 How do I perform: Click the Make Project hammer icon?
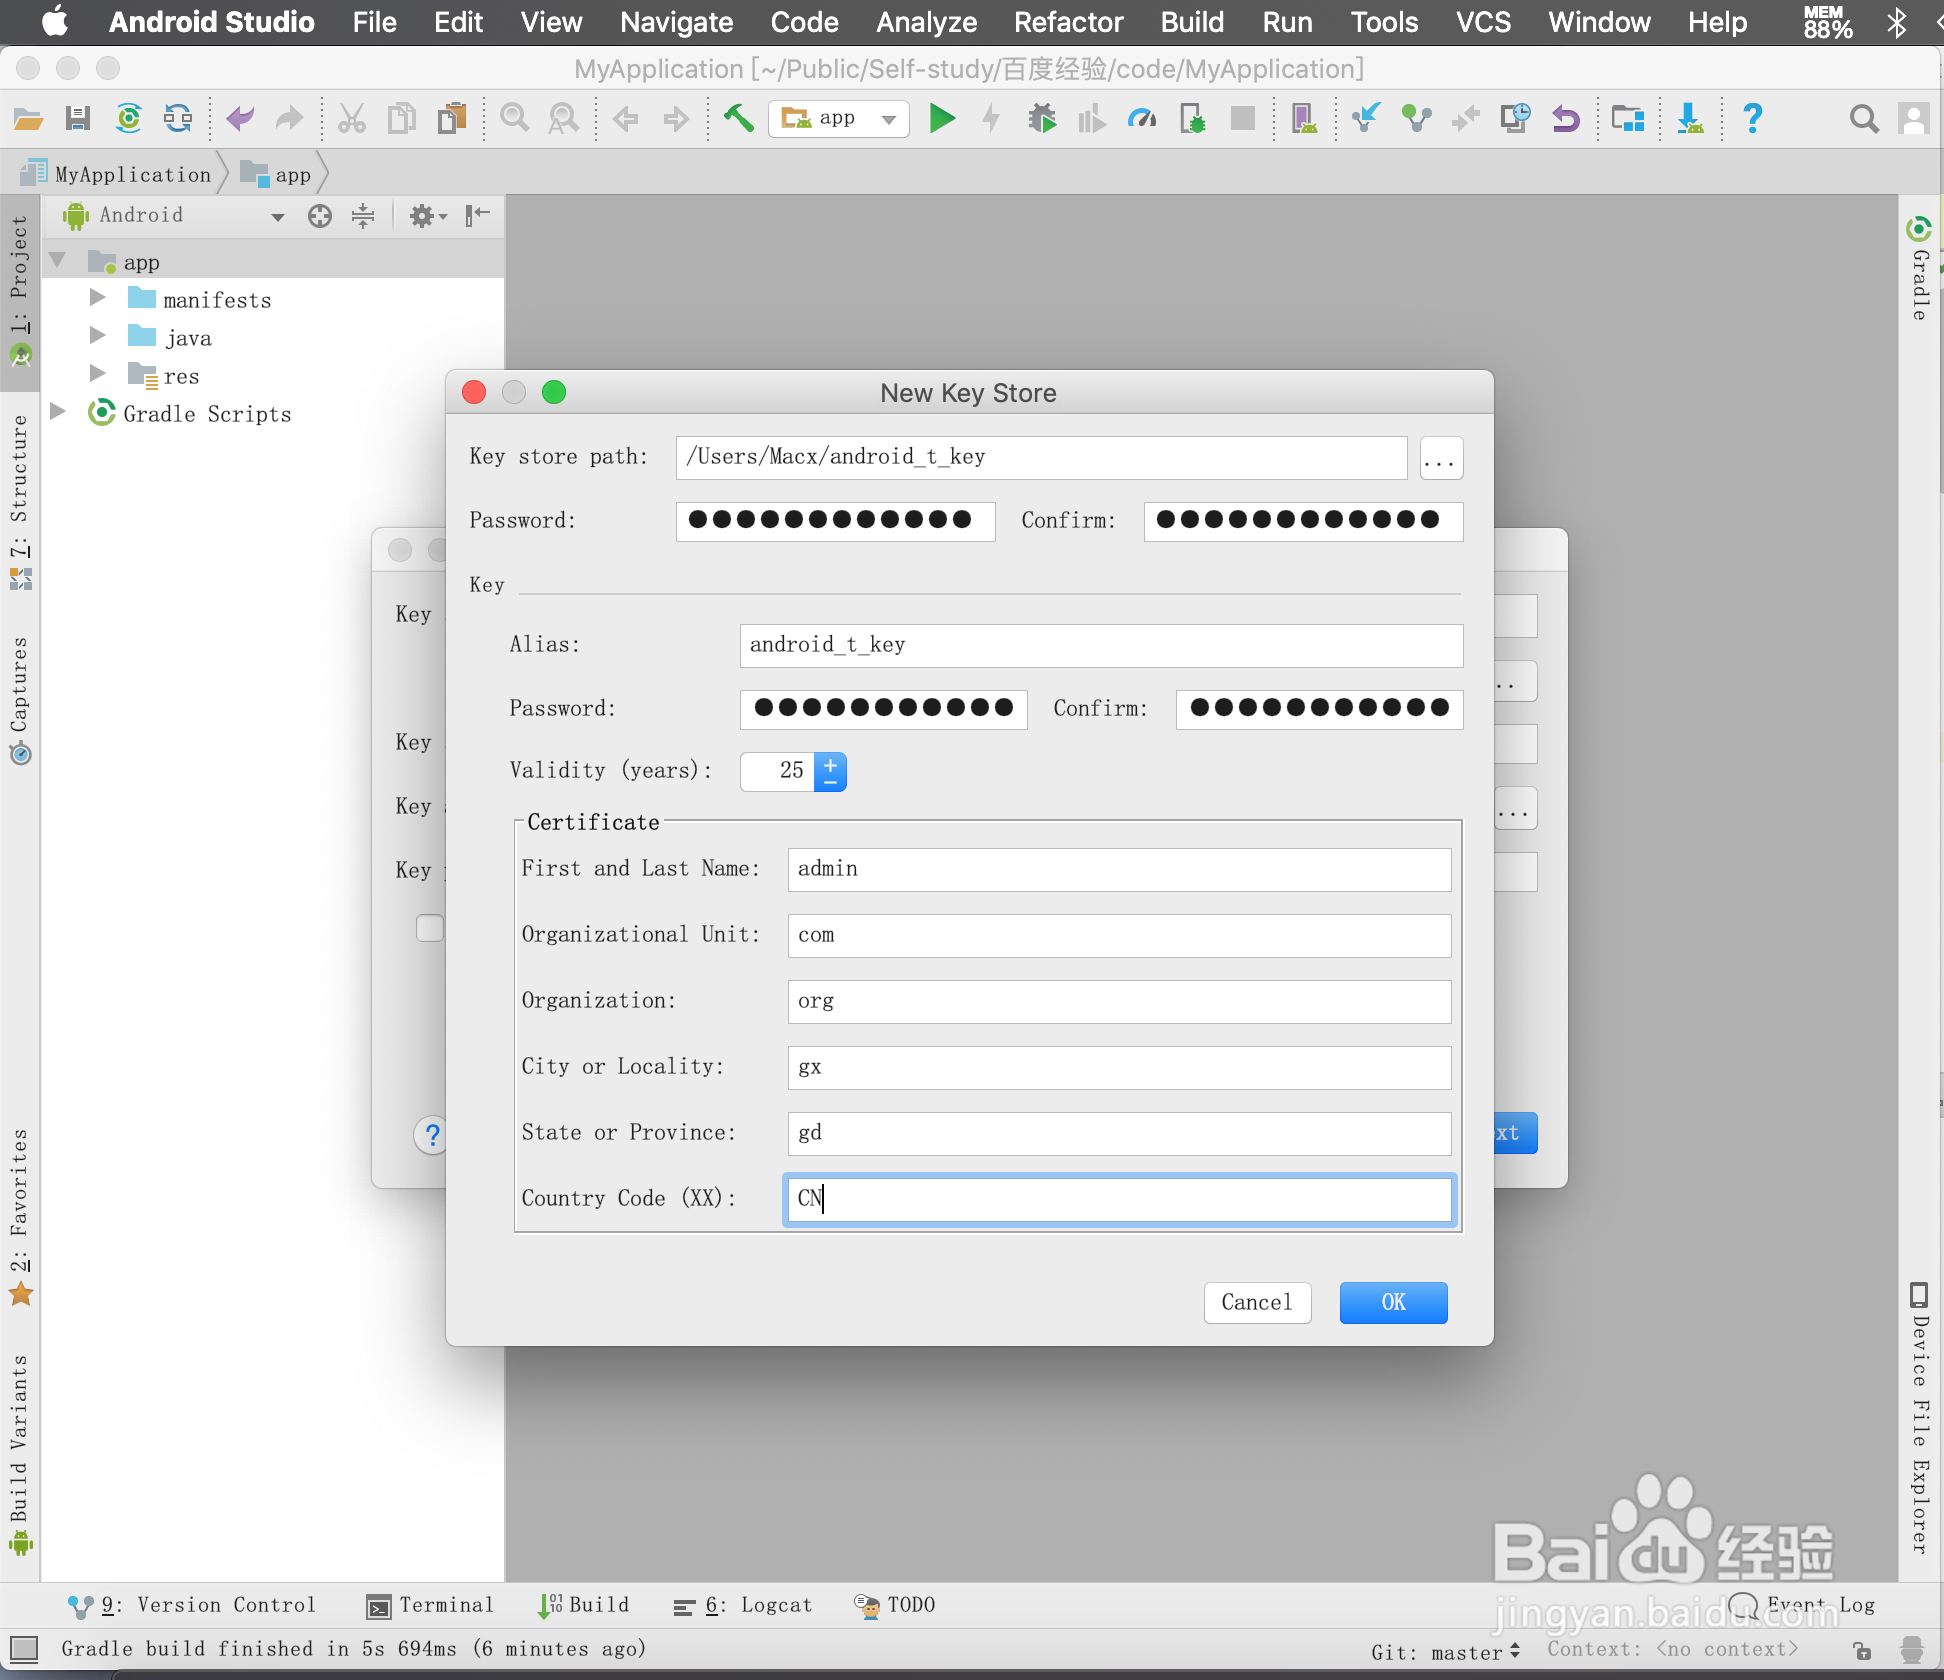click(x=738, y=119)
